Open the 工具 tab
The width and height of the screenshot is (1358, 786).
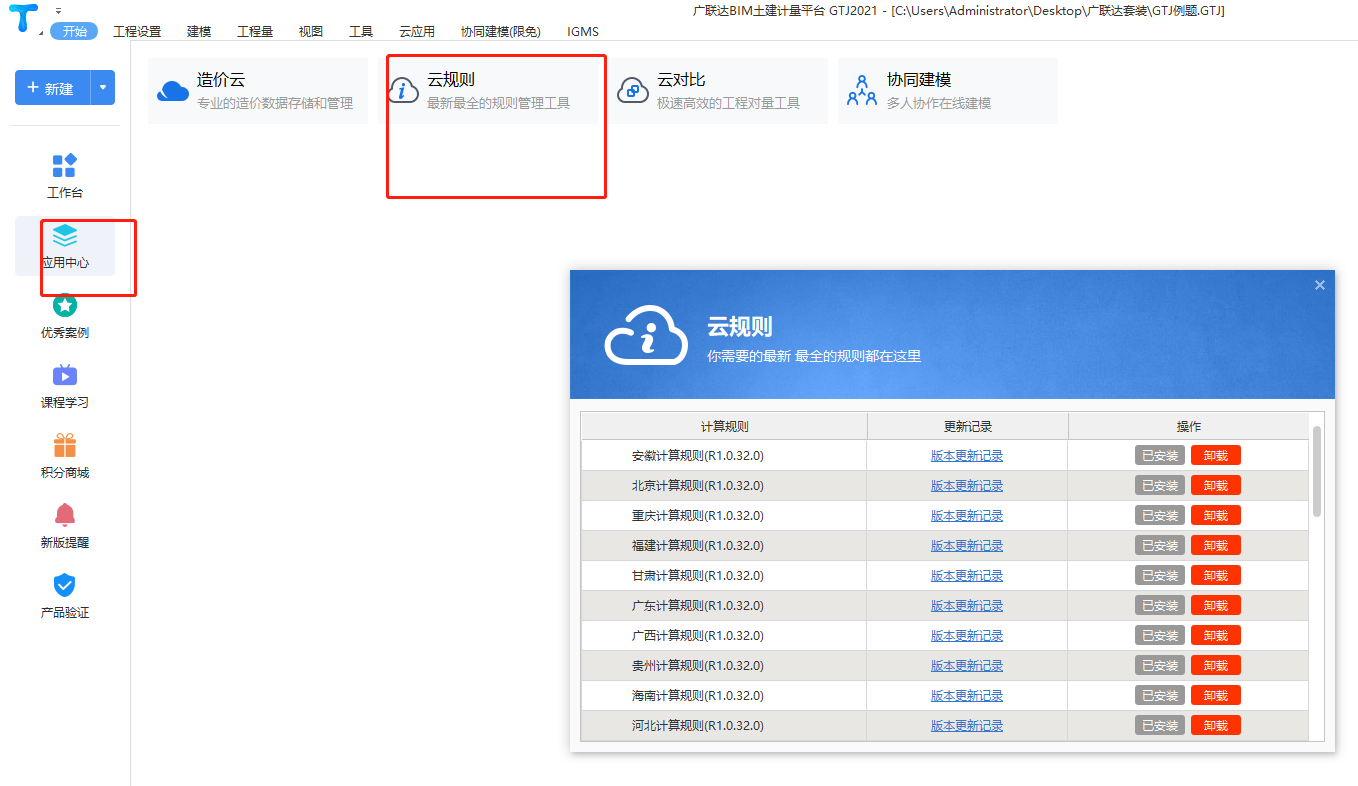361,31
